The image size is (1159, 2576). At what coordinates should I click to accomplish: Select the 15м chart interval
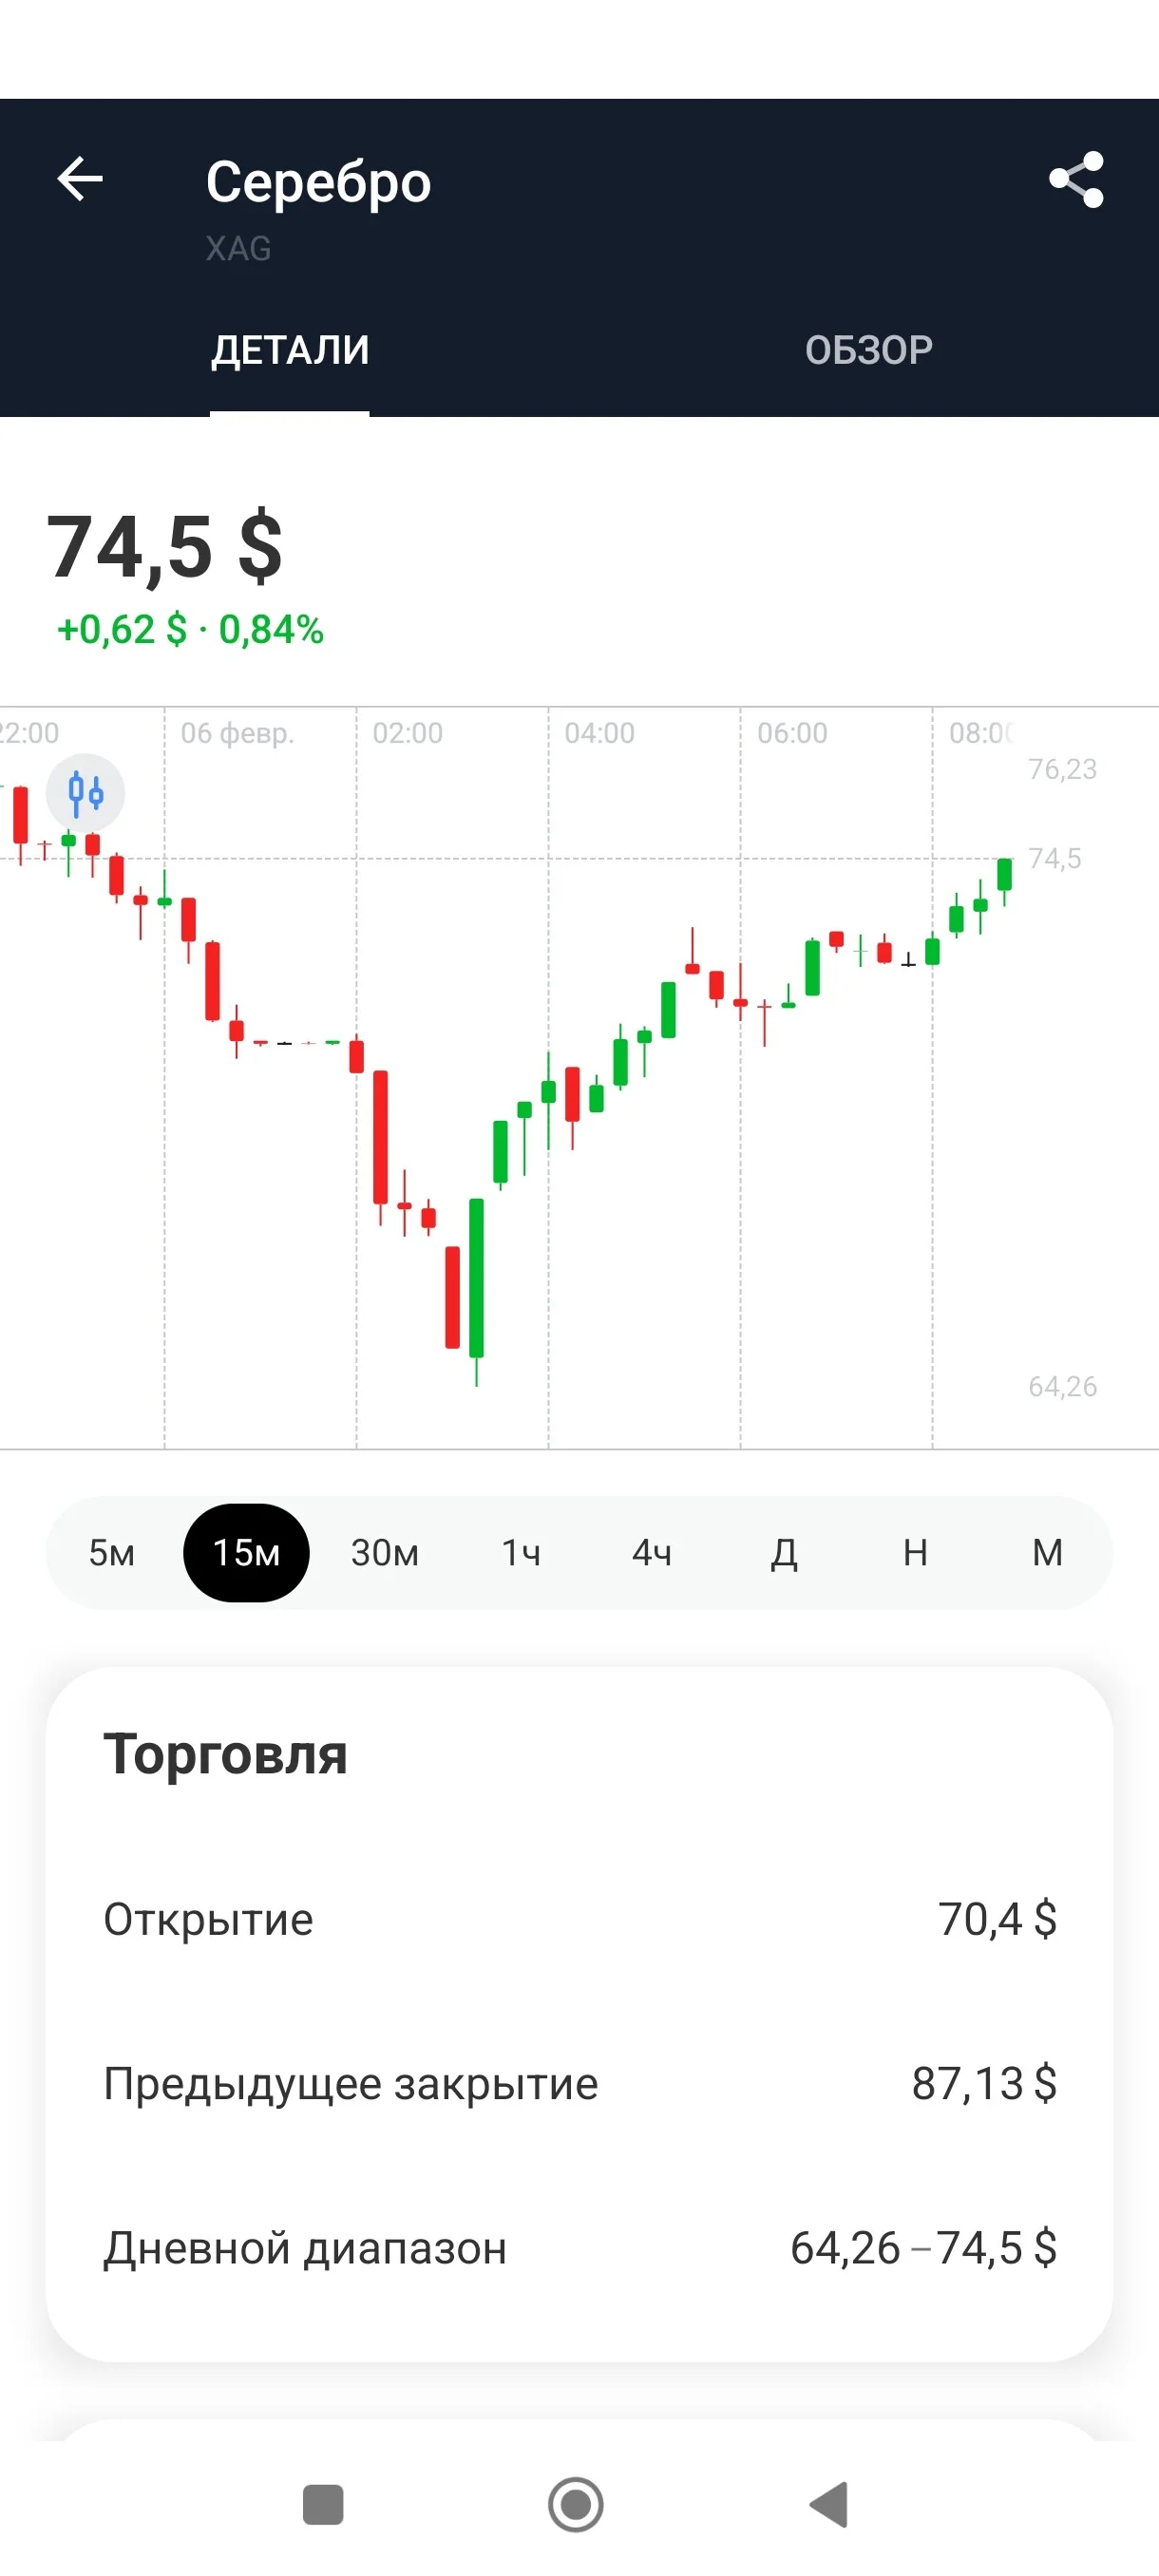(x=246, y=1553)
